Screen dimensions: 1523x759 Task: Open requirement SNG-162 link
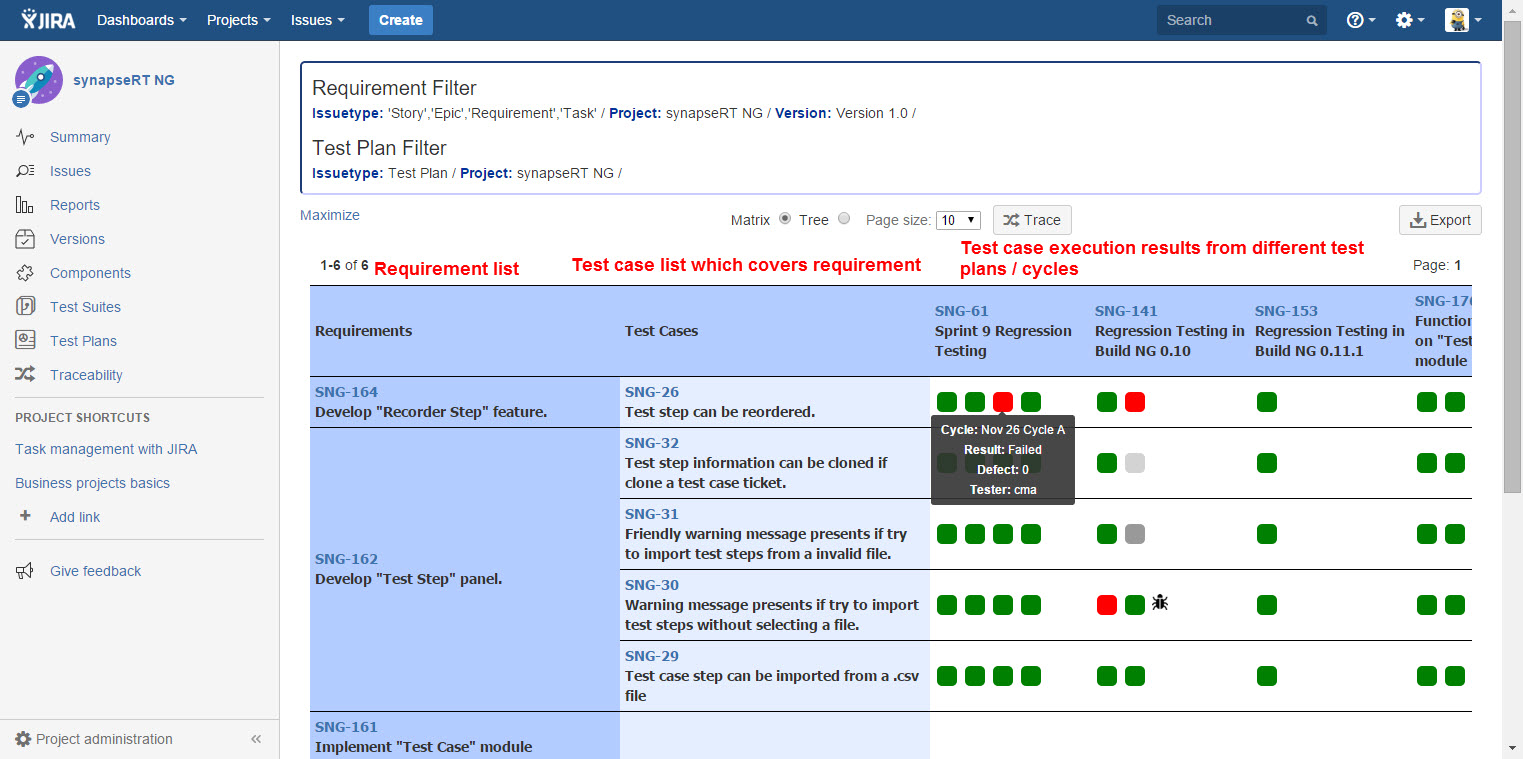click(346, 559)
